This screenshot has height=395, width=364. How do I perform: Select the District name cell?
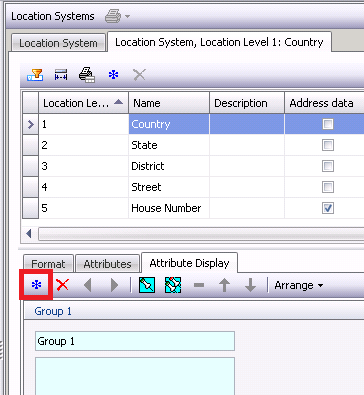click(x=169, y=166)
